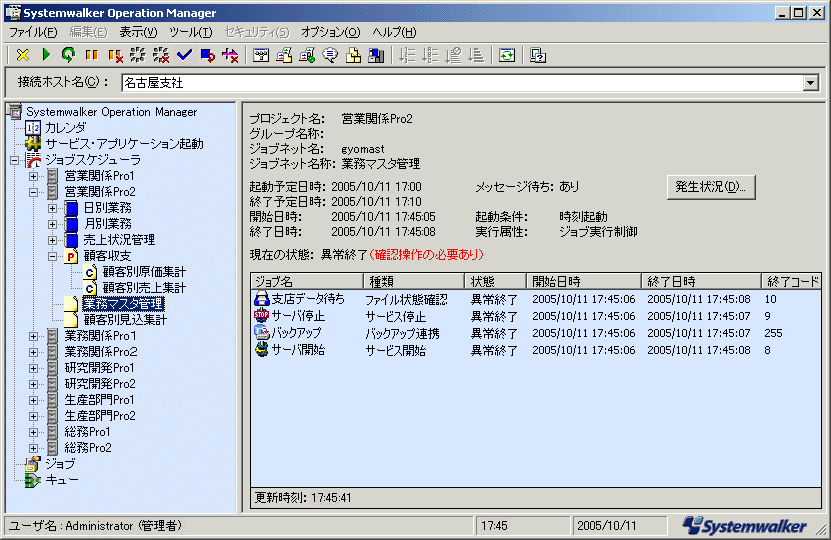Click the green circular restart arrow icon
Image resolution: width=831 pixels, height=540 pixels.
coord(68,55)
